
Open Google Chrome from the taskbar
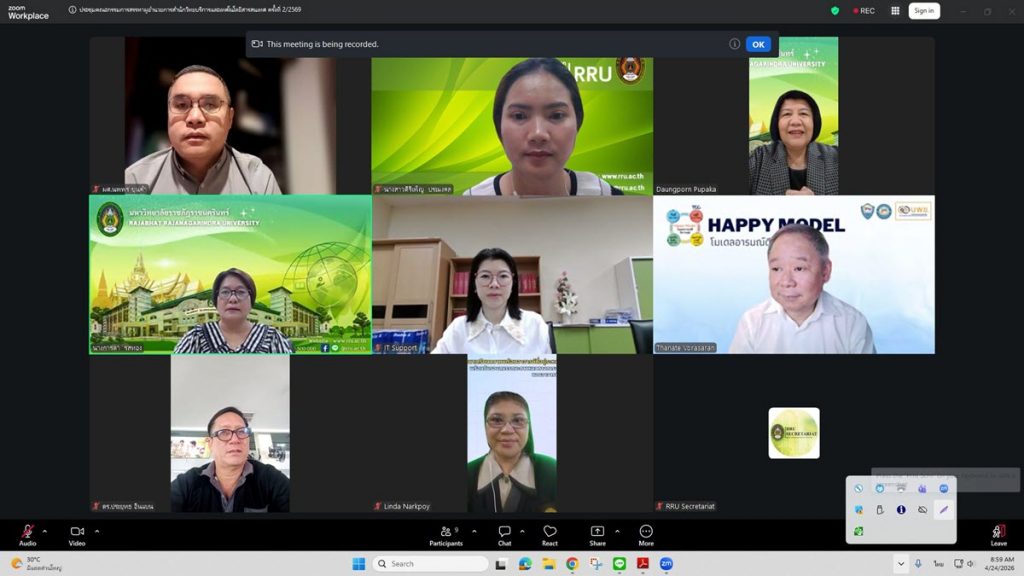[572, 564]
